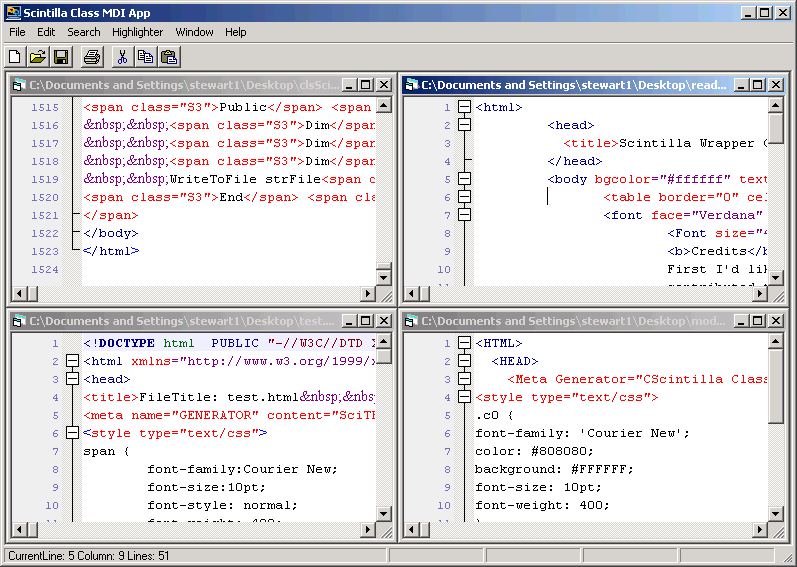Open the Window menu

coord(194,32)
